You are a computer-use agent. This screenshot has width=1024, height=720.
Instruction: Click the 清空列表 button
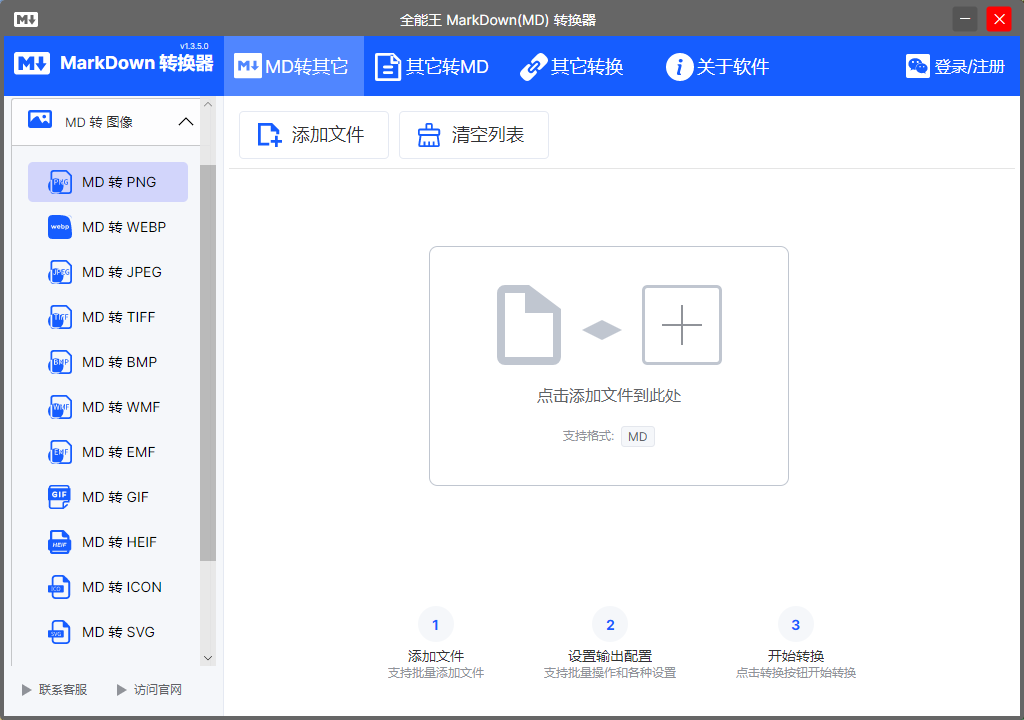click(x=473, y=135)
